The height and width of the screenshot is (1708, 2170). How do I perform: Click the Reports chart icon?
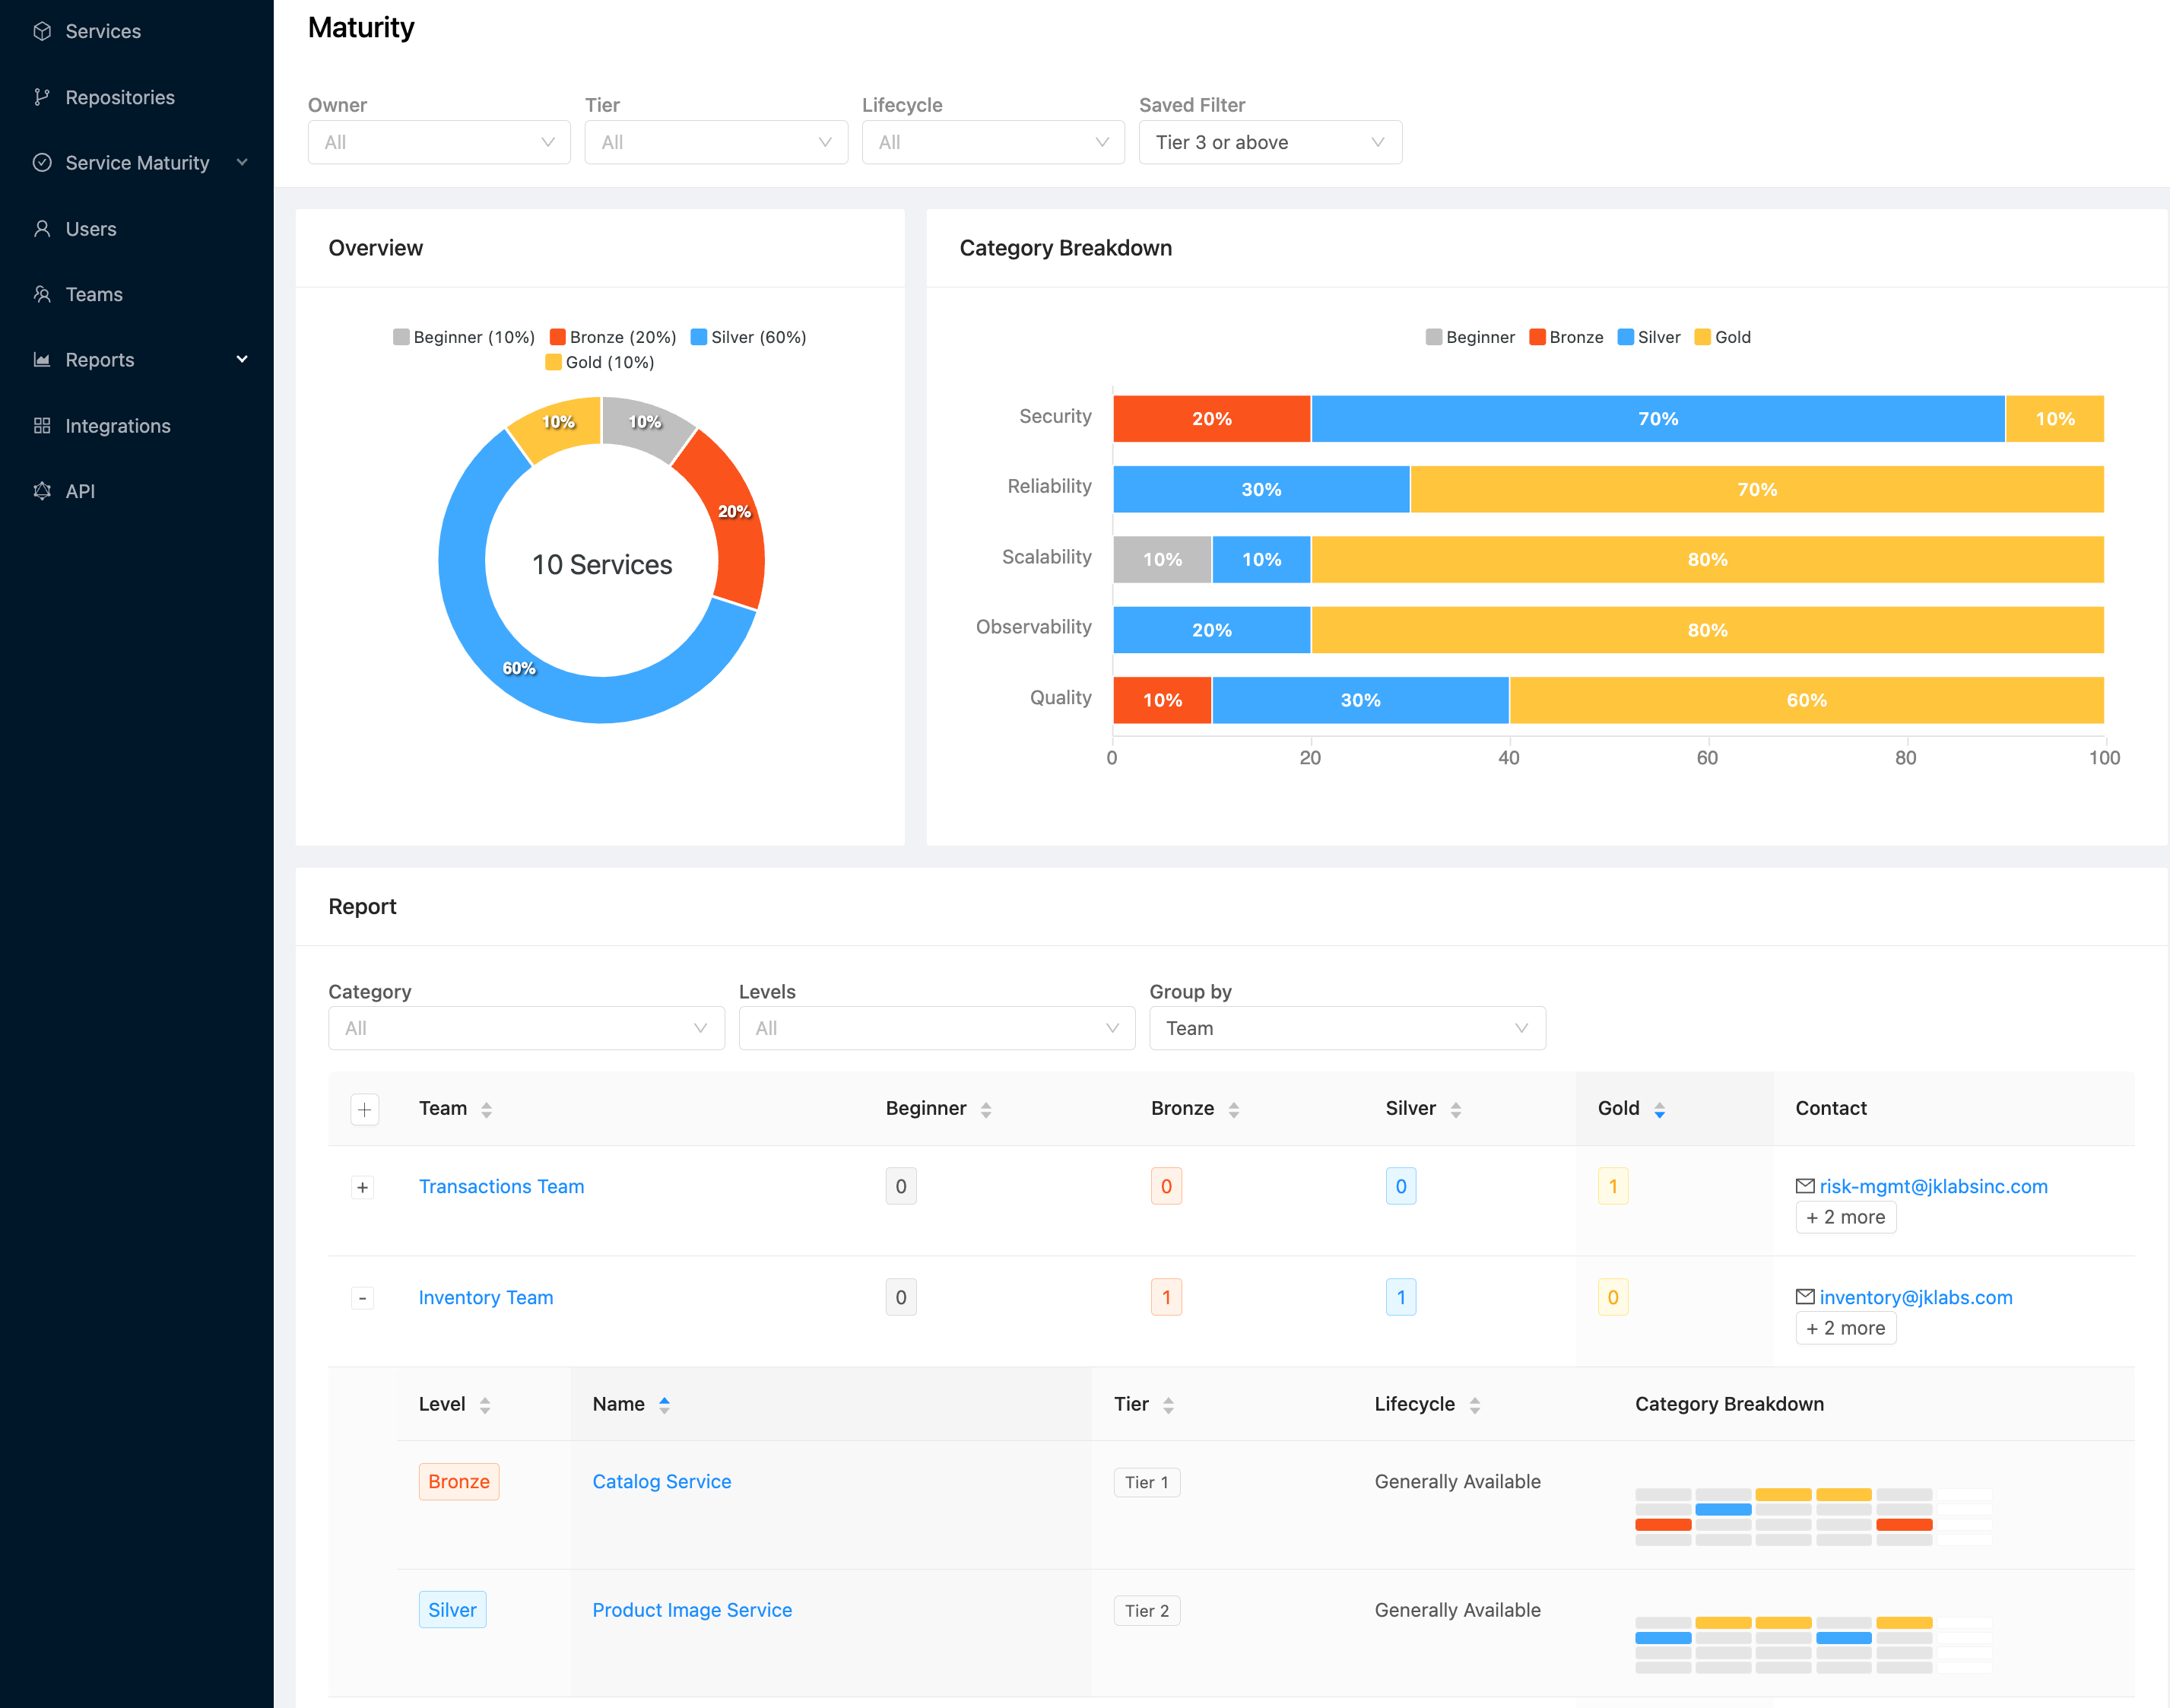click(x=42, y=359)
